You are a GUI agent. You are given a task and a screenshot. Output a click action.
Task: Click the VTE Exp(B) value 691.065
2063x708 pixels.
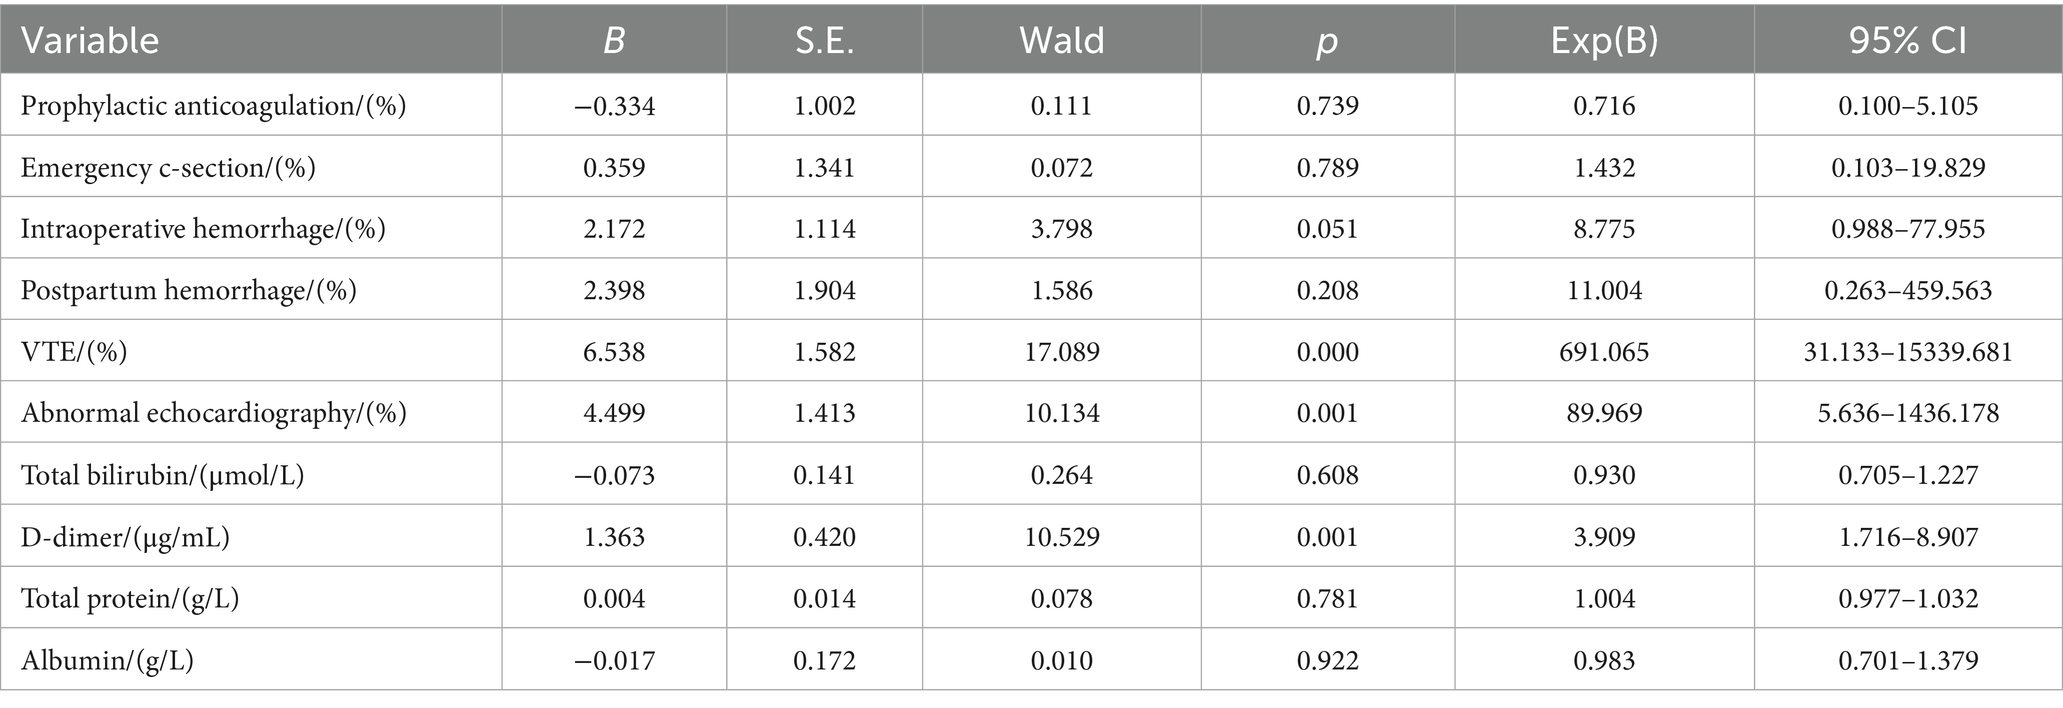pos(1604,352)
